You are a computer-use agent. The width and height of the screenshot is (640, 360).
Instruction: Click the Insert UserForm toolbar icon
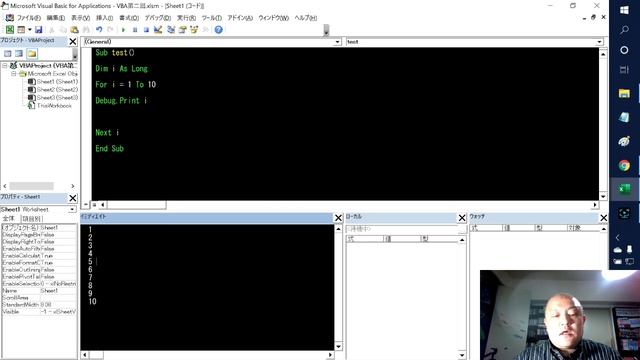(21, 29)
